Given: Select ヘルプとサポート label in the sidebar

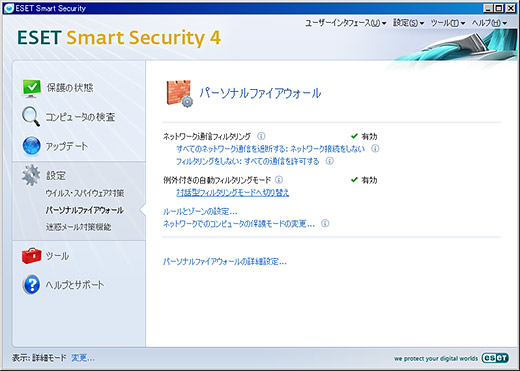Looking at the screenshot, I should coord(75,285).
